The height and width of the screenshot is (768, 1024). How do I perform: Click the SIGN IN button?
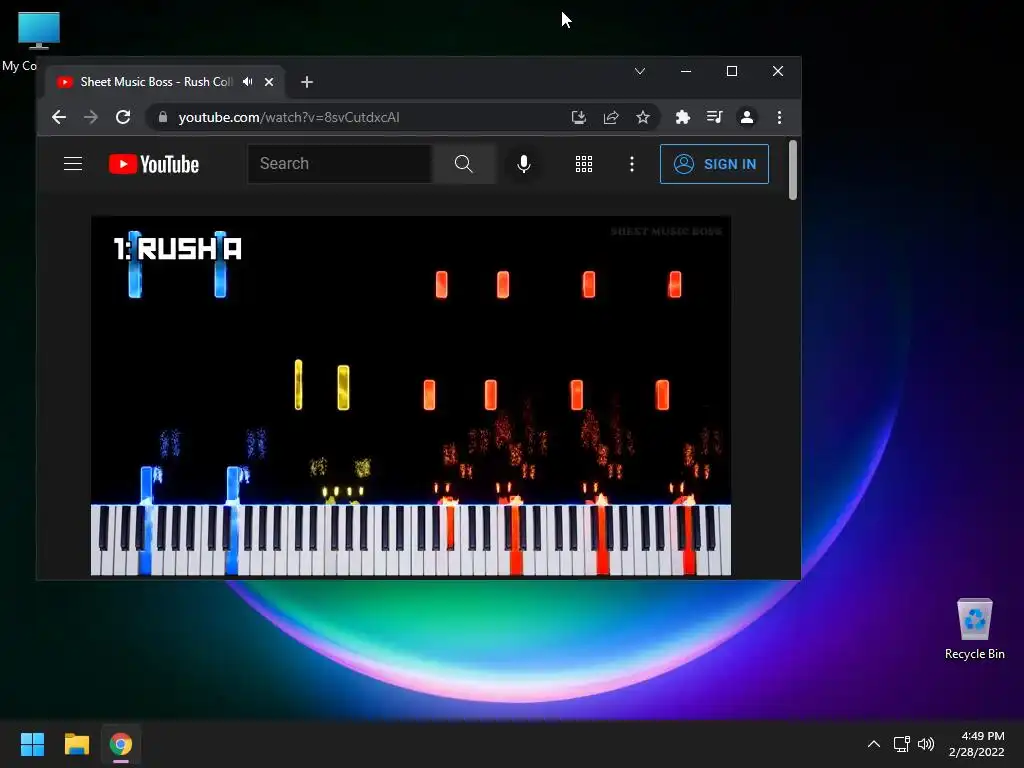714,164
